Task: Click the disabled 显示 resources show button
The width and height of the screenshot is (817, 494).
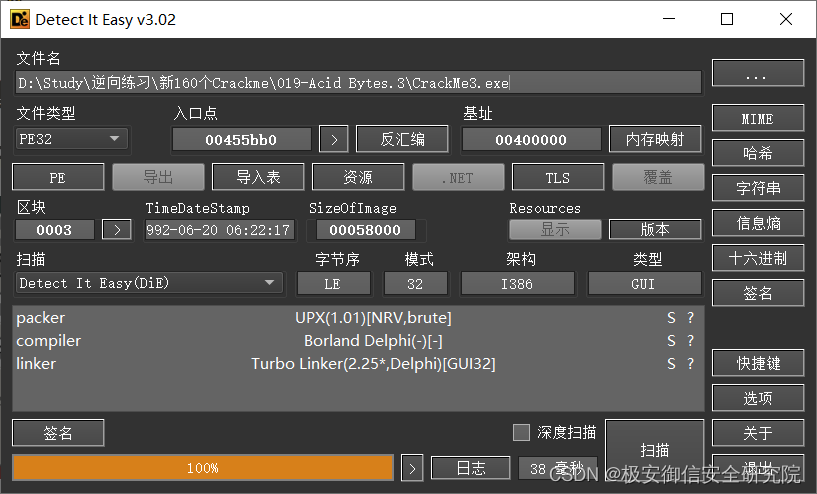Action: pyautogui.click(x=555, y=229)
